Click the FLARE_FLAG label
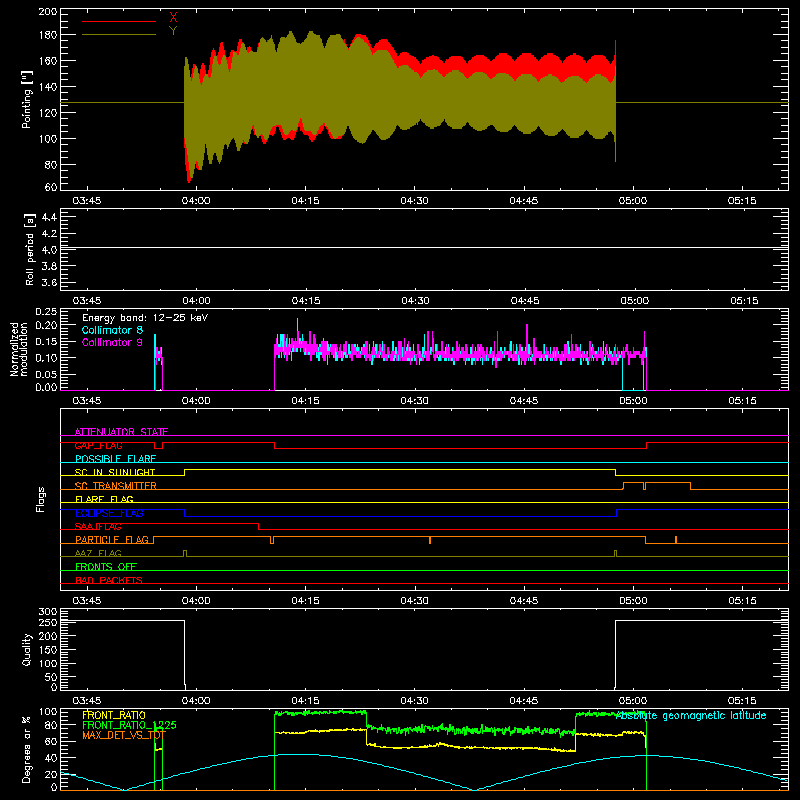800x800 pixels. click(x=104, y=499)
